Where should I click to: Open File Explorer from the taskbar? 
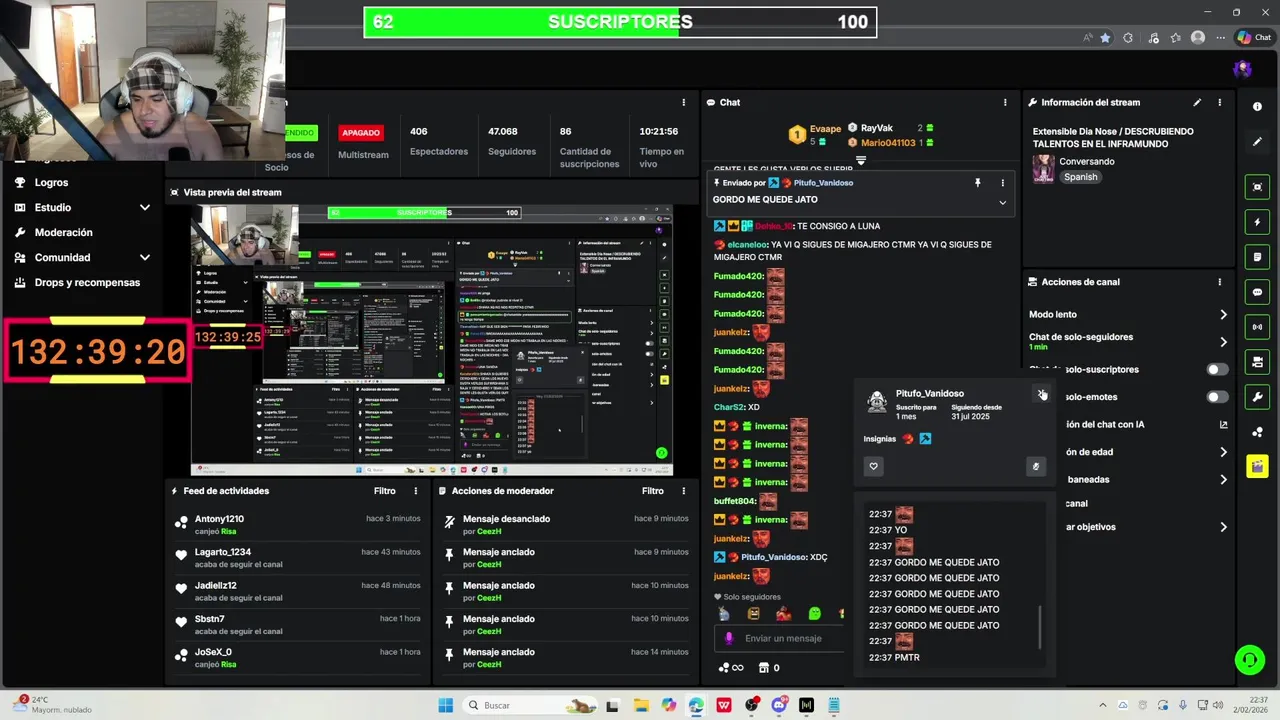641,705
